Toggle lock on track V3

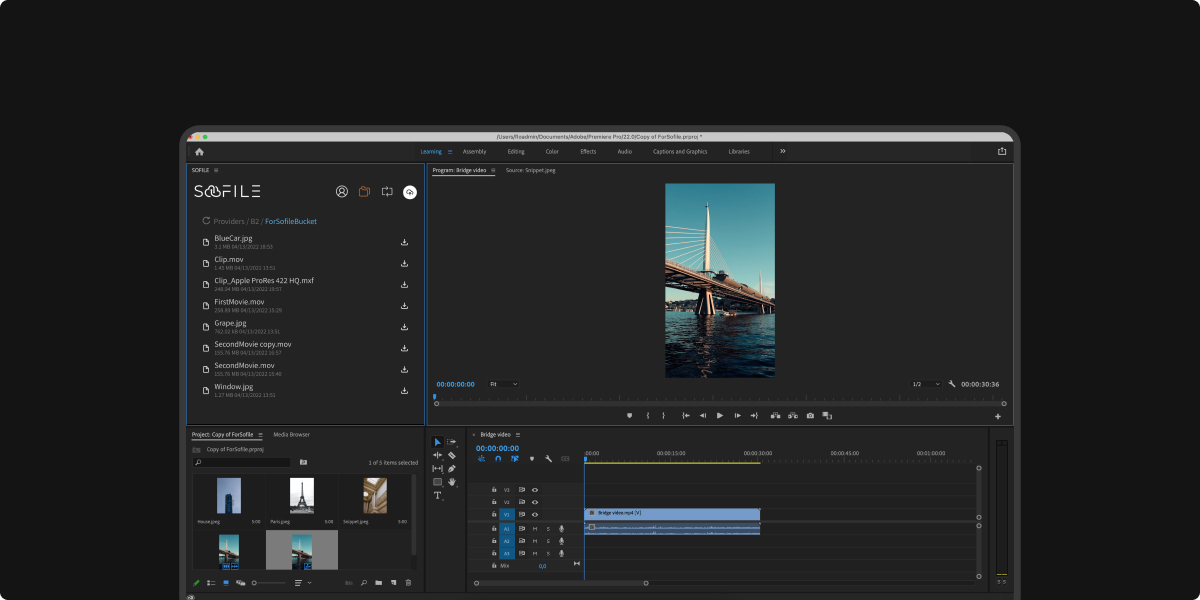pyautogui.click(x=494, y=489)
